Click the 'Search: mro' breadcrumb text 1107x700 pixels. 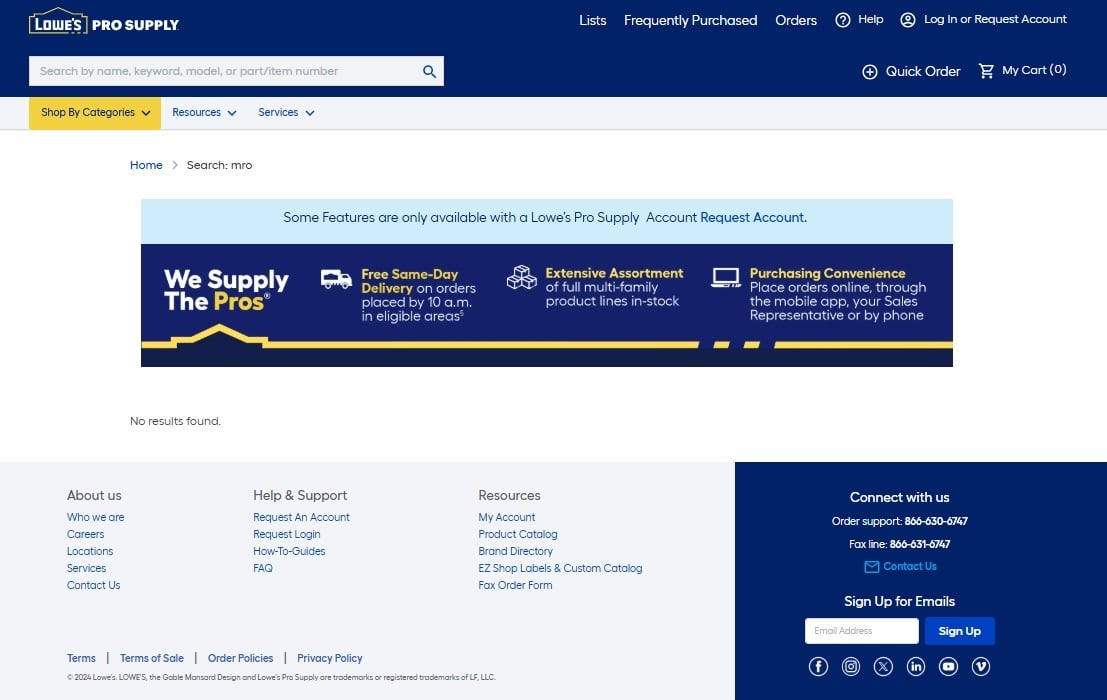(219, 165)
